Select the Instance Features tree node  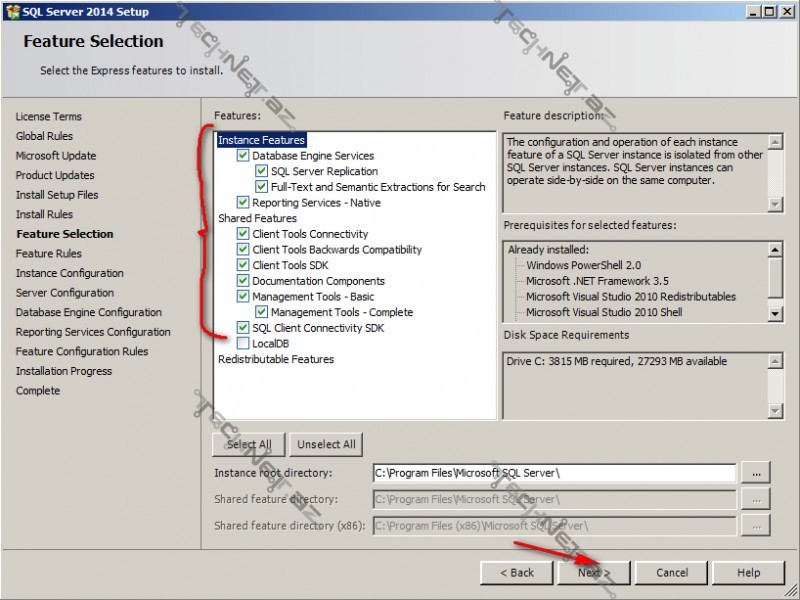click(x=261, y=140)
